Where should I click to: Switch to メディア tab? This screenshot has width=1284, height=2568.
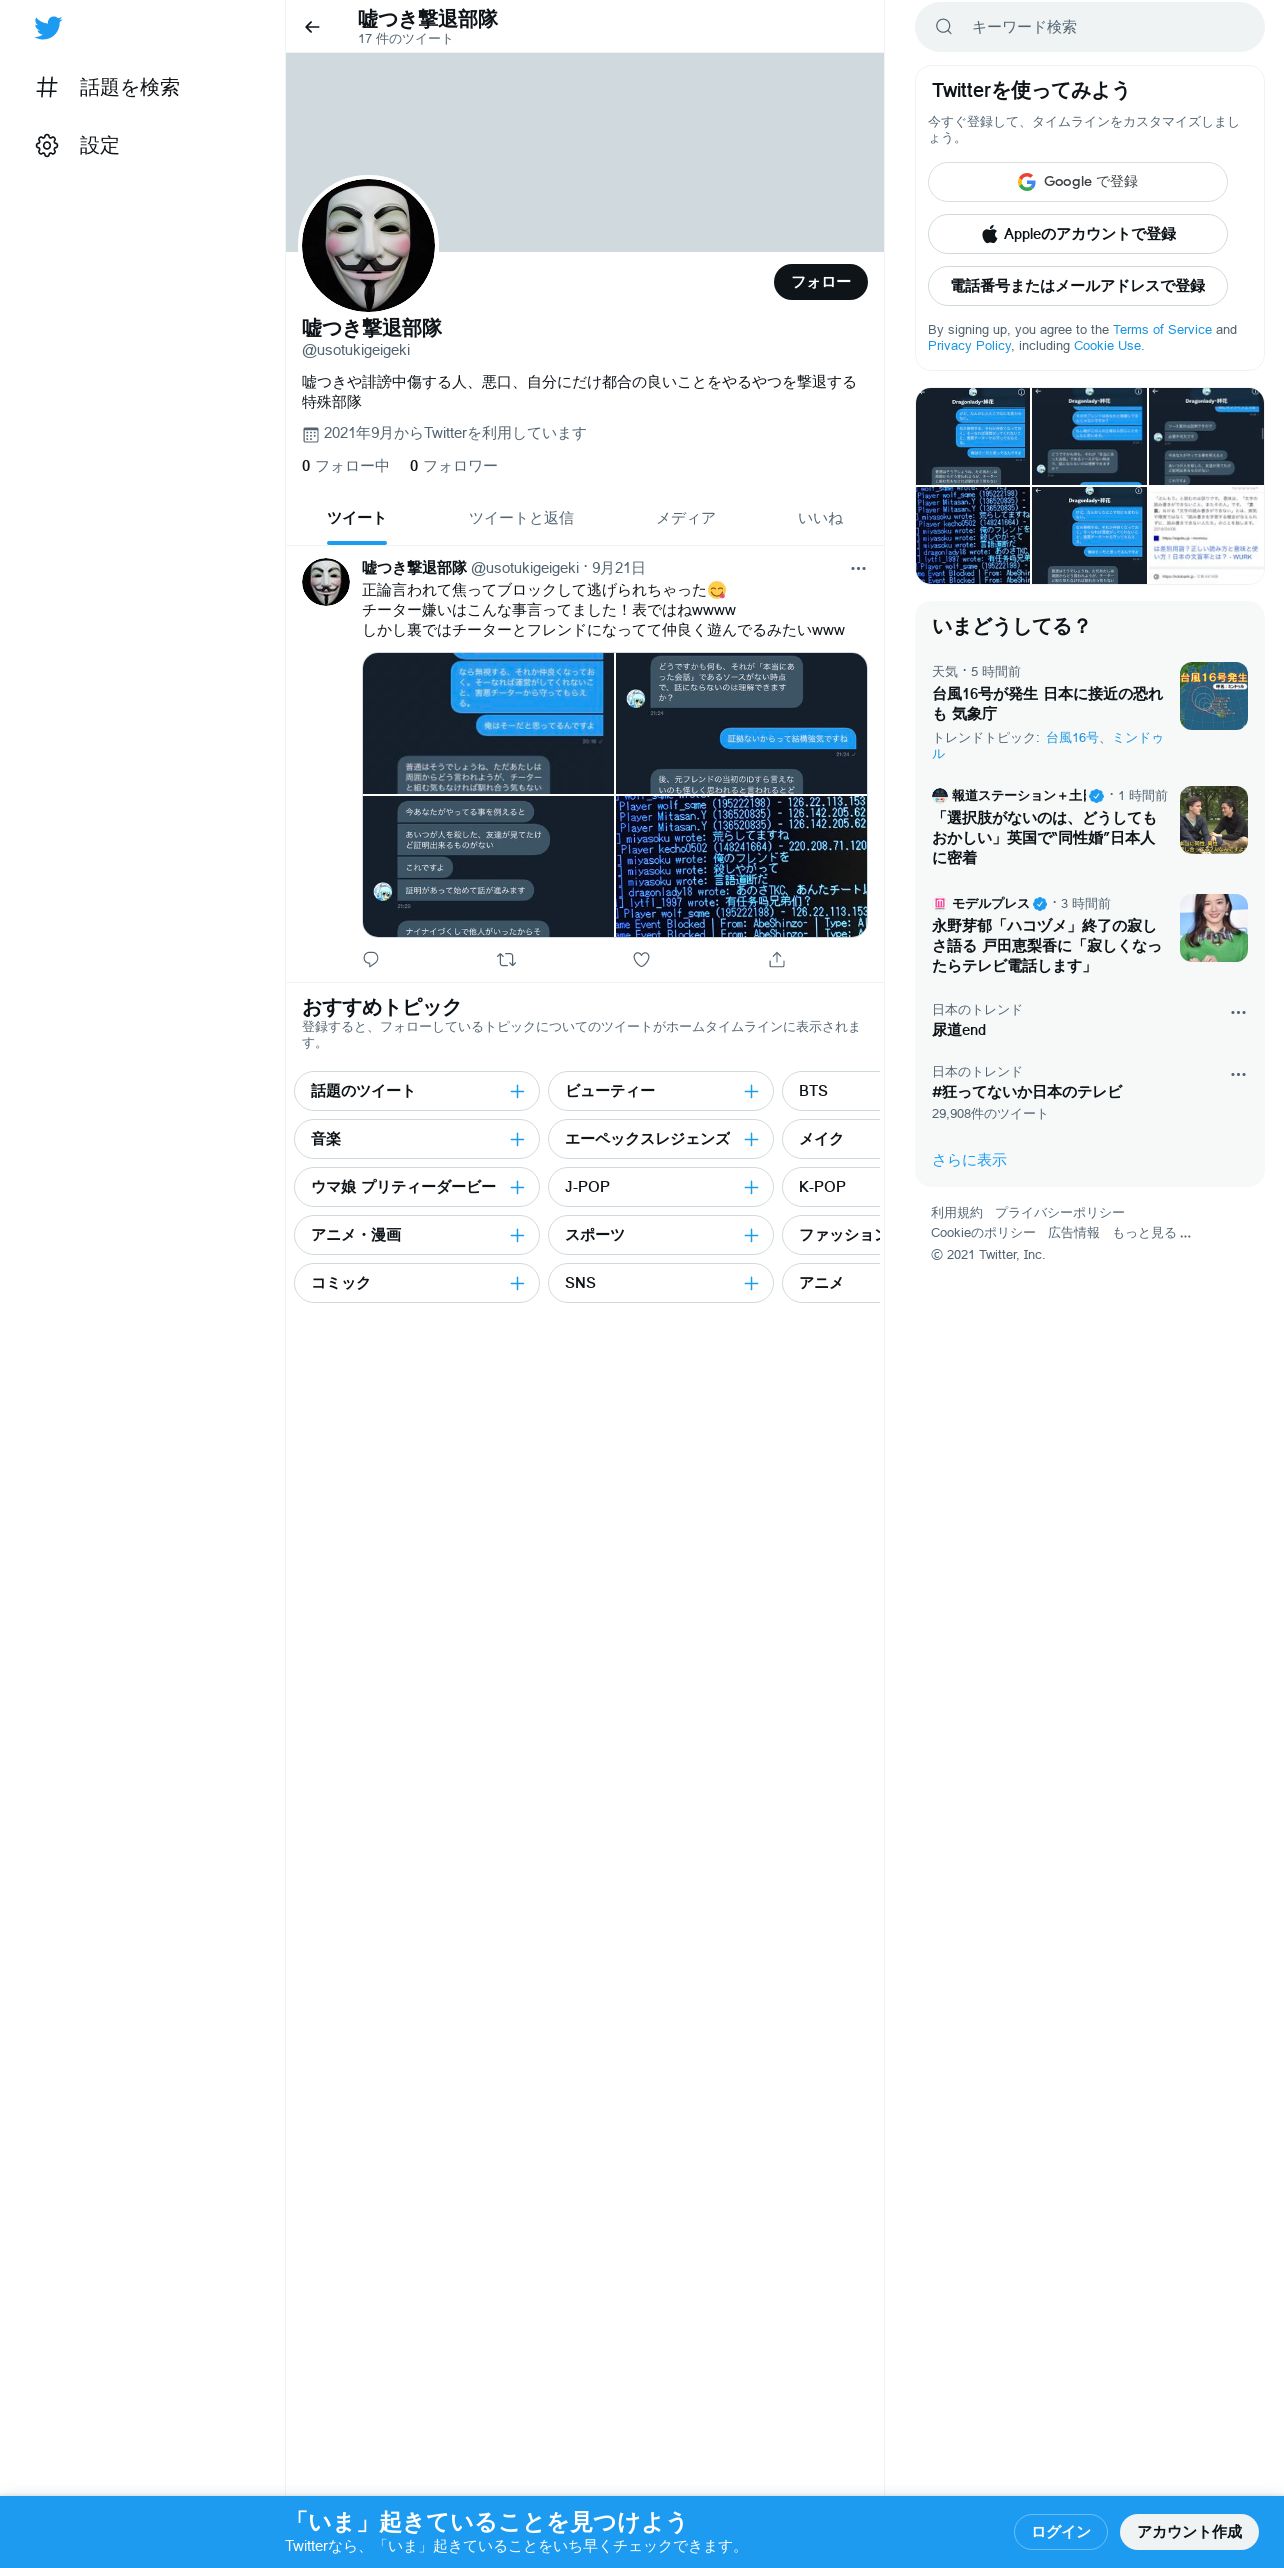(686, 518)
